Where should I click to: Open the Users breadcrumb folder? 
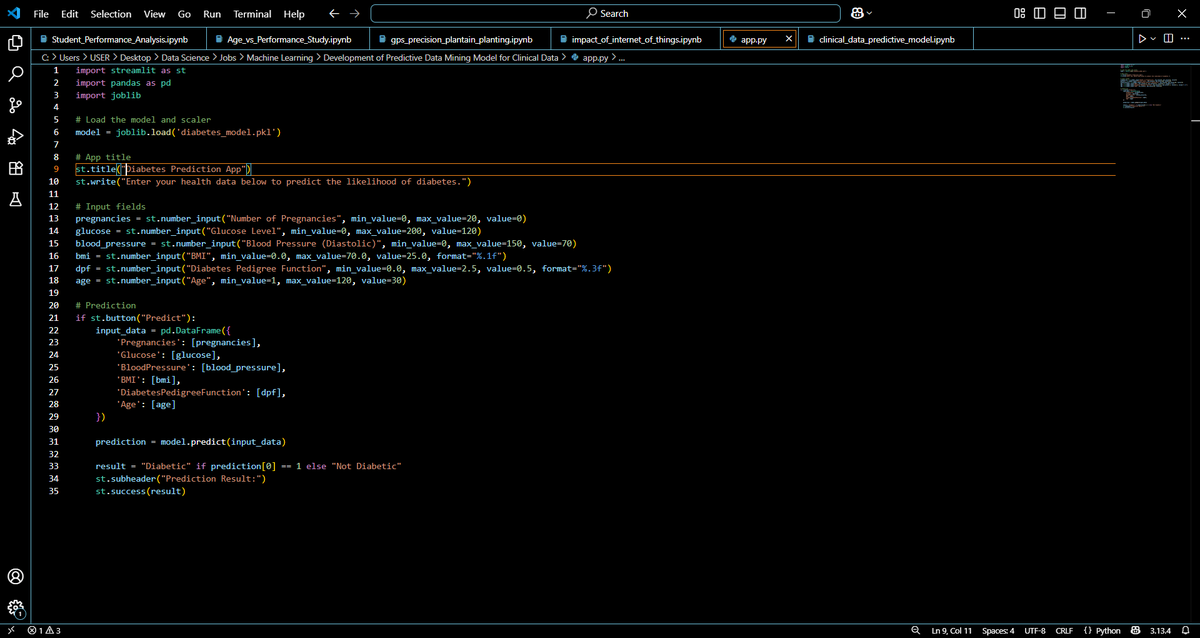69,58
